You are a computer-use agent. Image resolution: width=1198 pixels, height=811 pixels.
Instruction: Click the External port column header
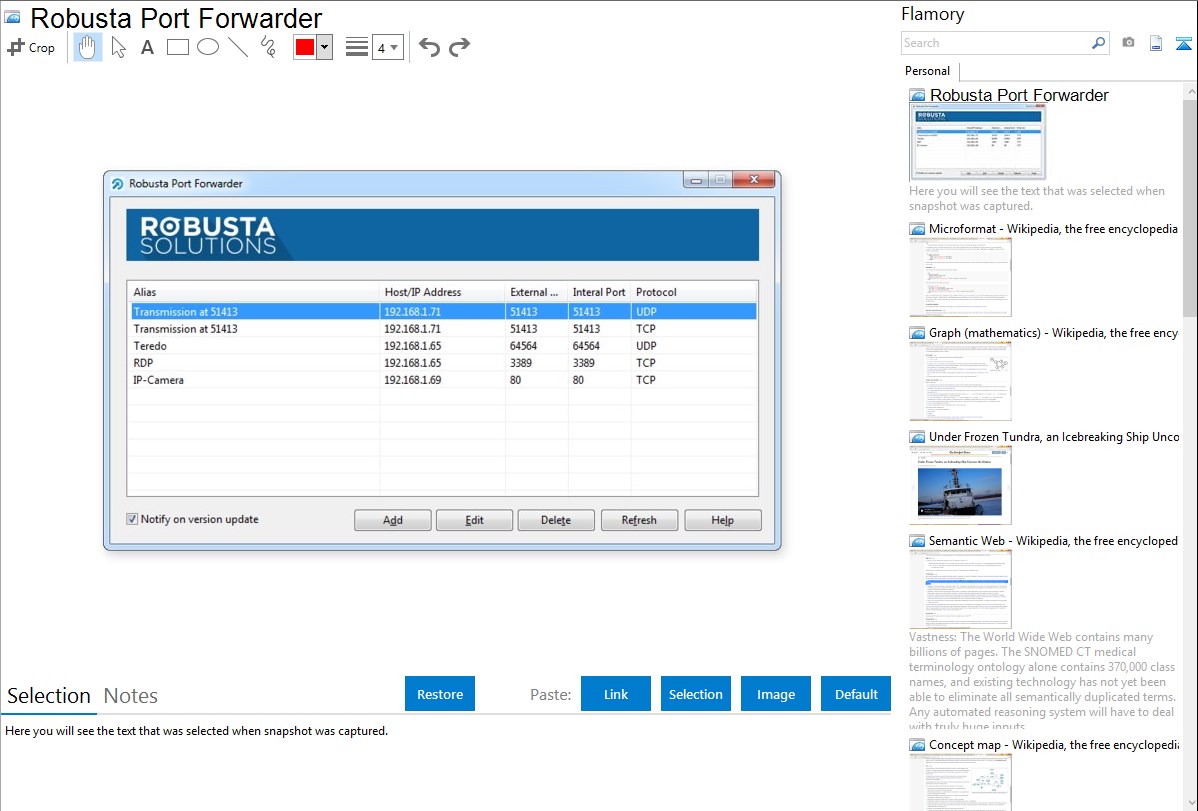[x=536, y=292]
